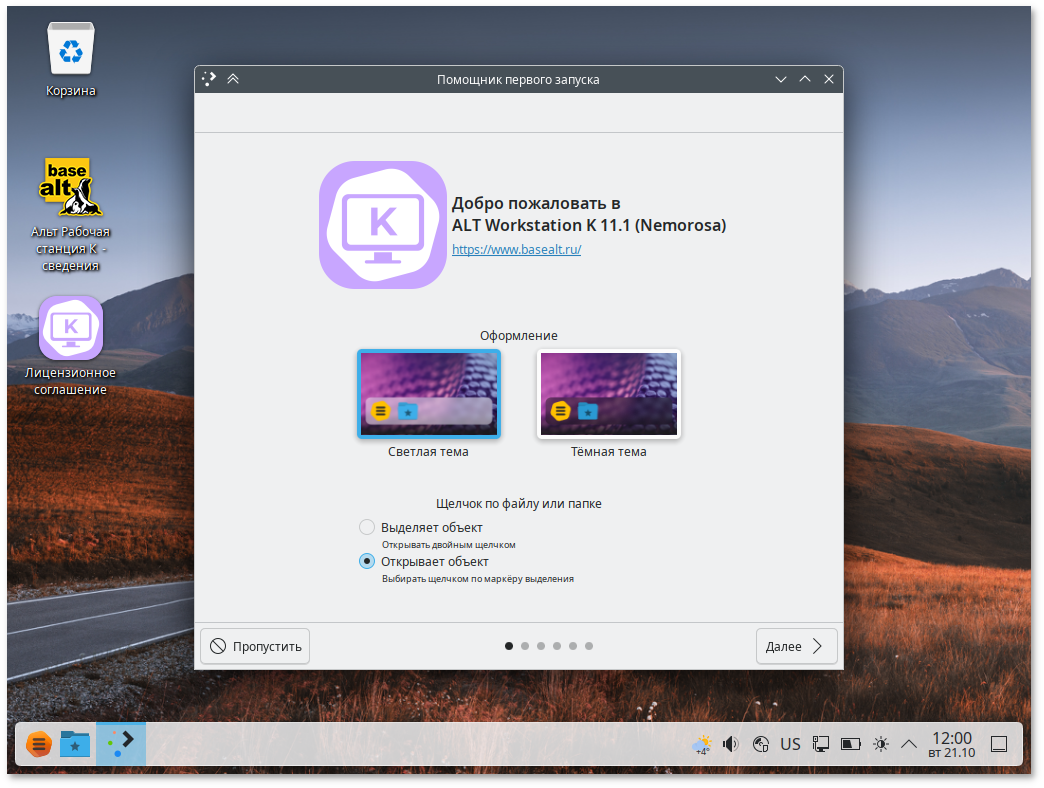
Task: Select the Открывает объект radio option
Action: pyautogui.click(x=367, y=562)
